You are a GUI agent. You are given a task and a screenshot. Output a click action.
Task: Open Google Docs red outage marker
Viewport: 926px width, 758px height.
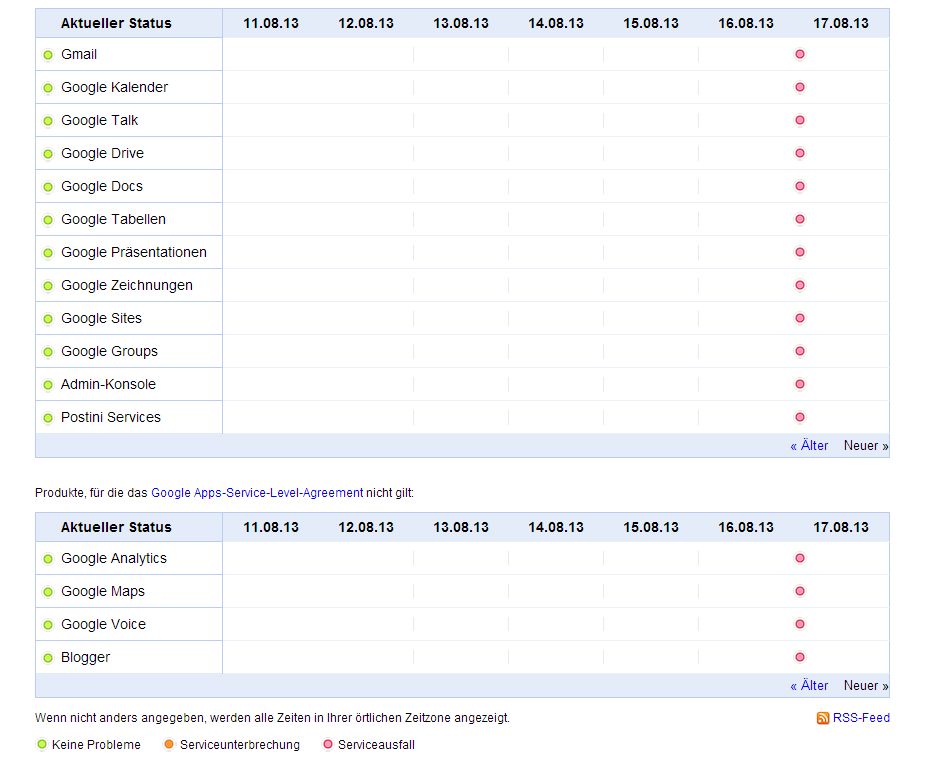800,187
